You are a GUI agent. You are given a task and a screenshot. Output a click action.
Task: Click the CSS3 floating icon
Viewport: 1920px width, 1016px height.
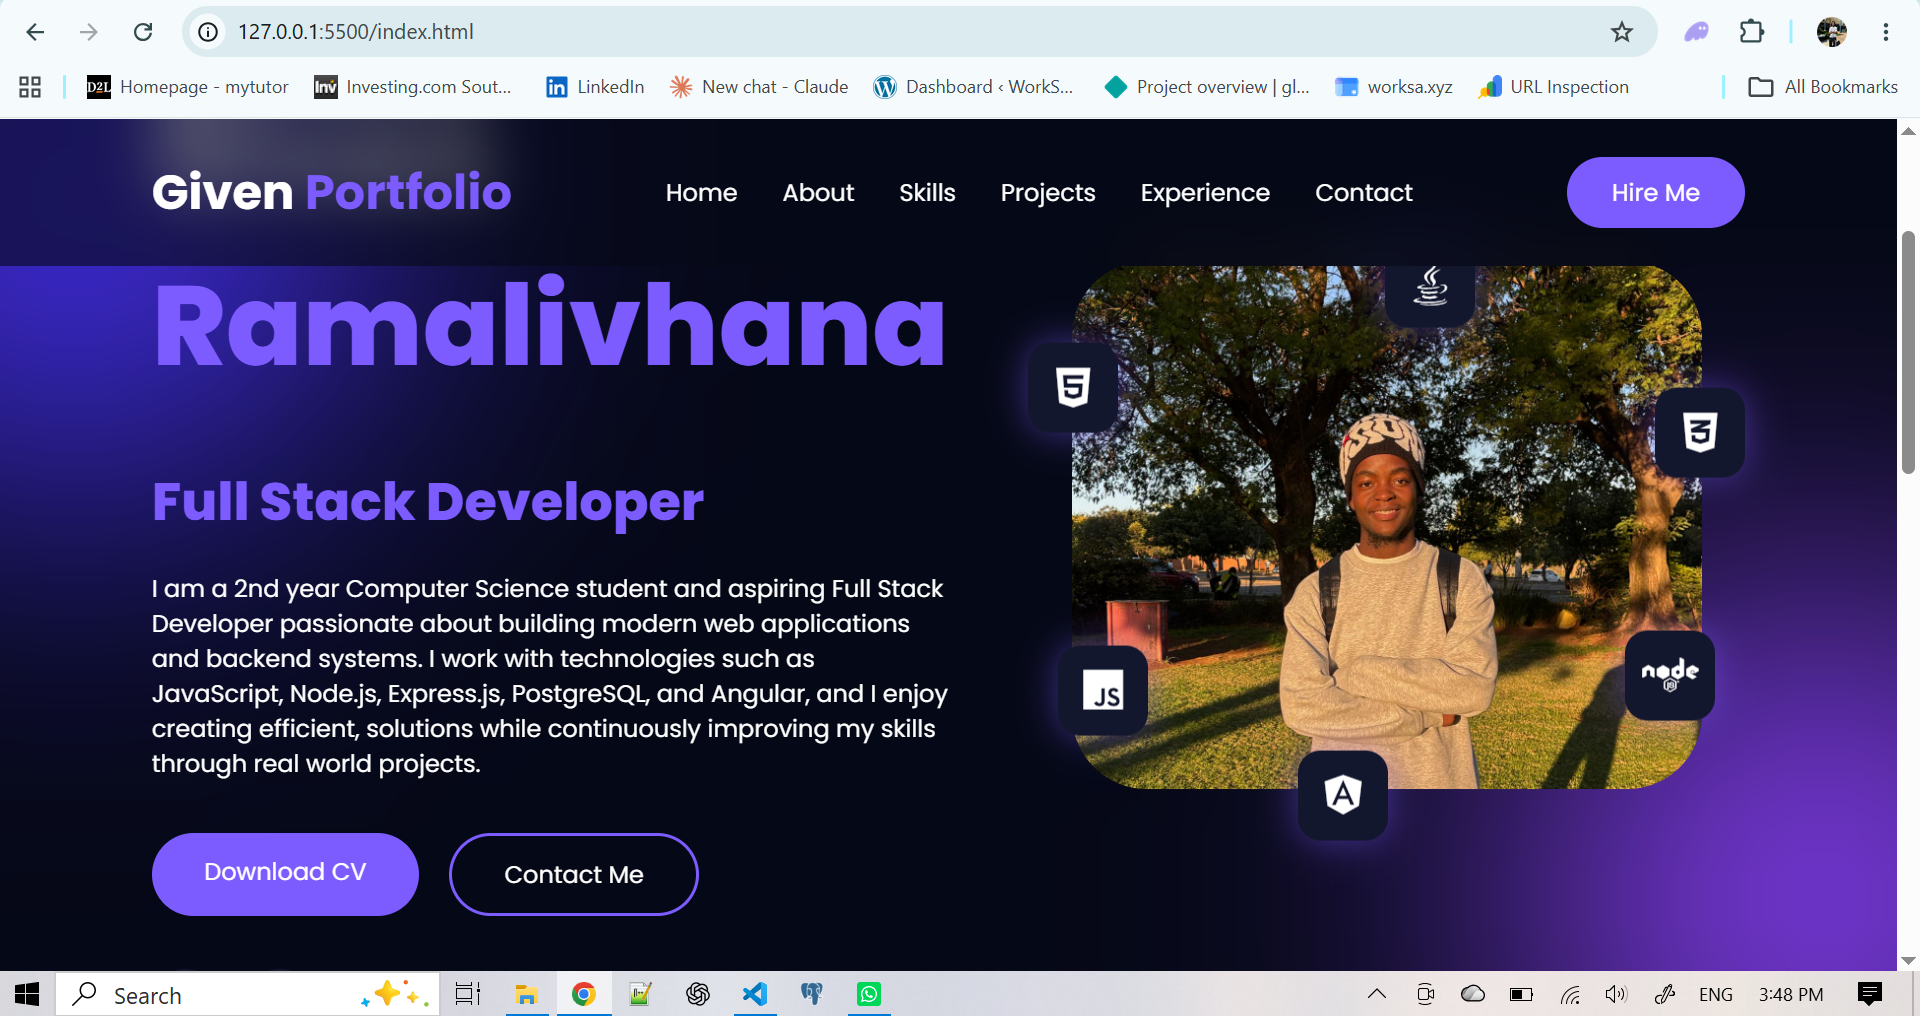click(x=1700, y=432)
